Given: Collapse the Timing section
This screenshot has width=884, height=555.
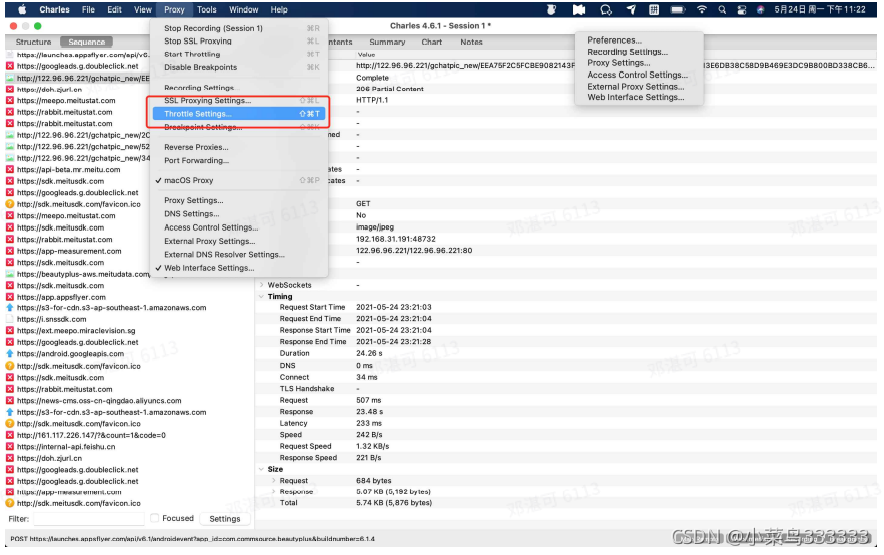Looking at the screenshot, I should (262, 296).
